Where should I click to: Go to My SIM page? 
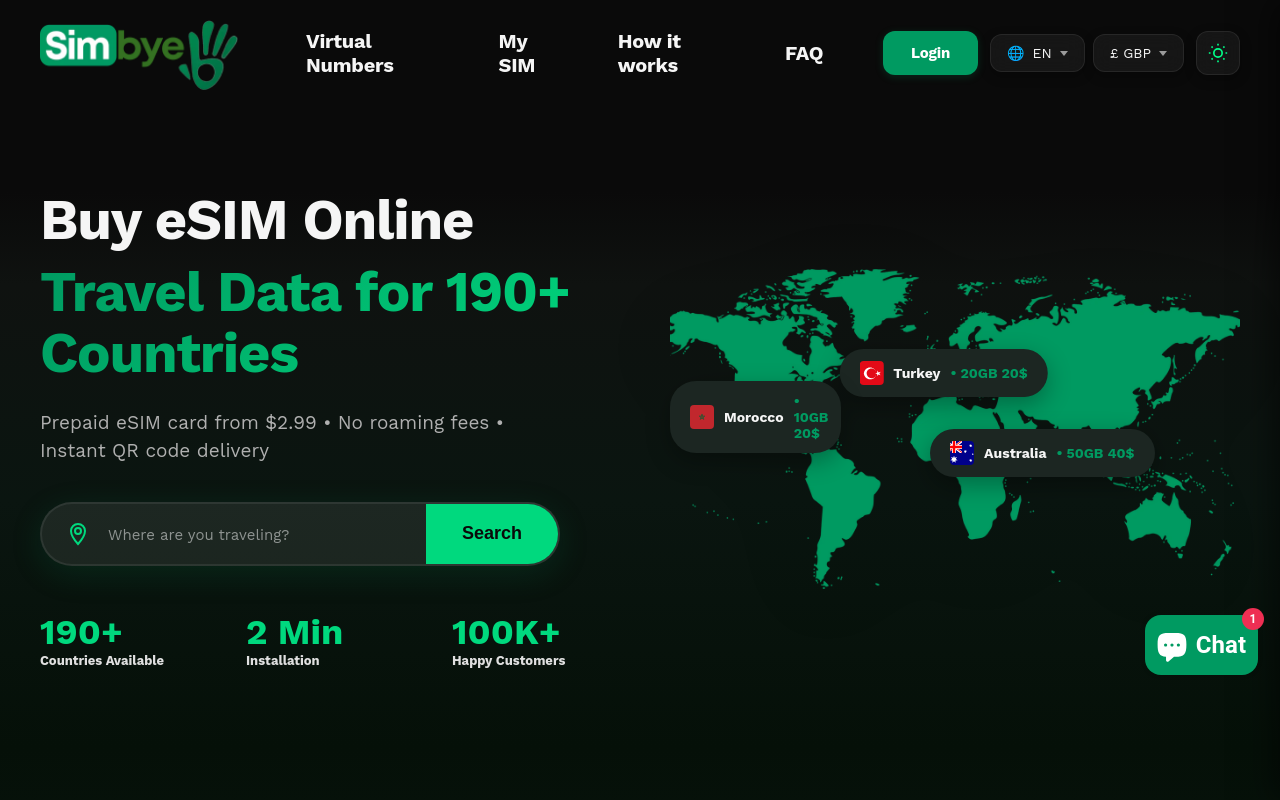516,53
